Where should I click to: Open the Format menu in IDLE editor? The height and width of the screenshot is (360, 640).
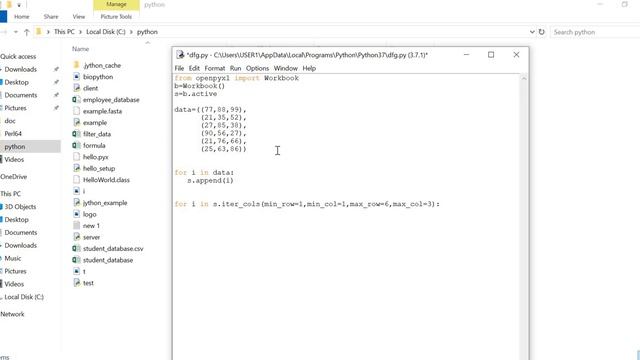point(215,68)
